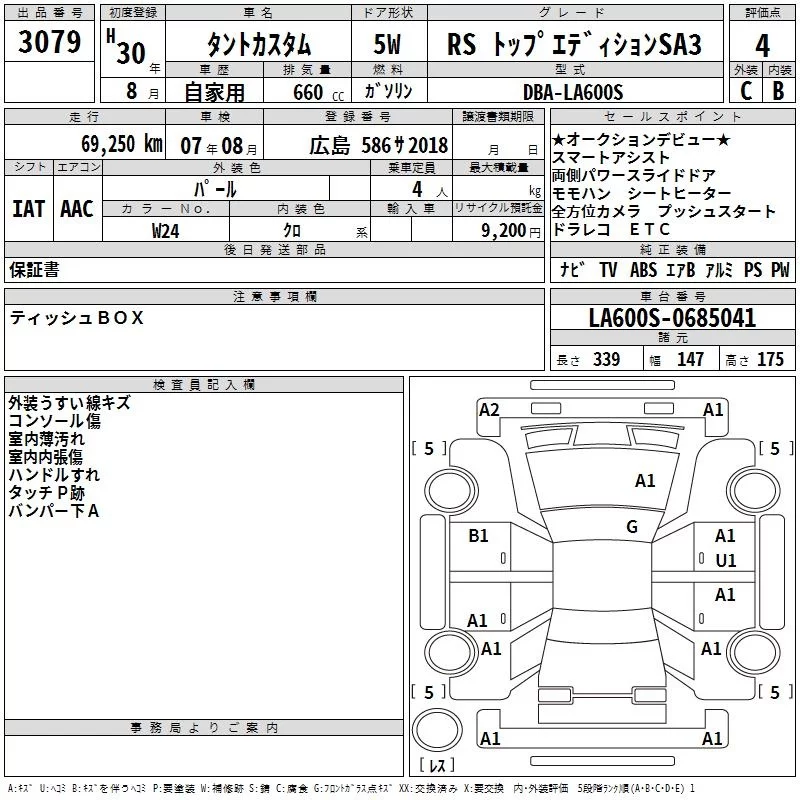800x800 pixels.
Task: Select the アルミ equipment label
Action: pos(719,270)
